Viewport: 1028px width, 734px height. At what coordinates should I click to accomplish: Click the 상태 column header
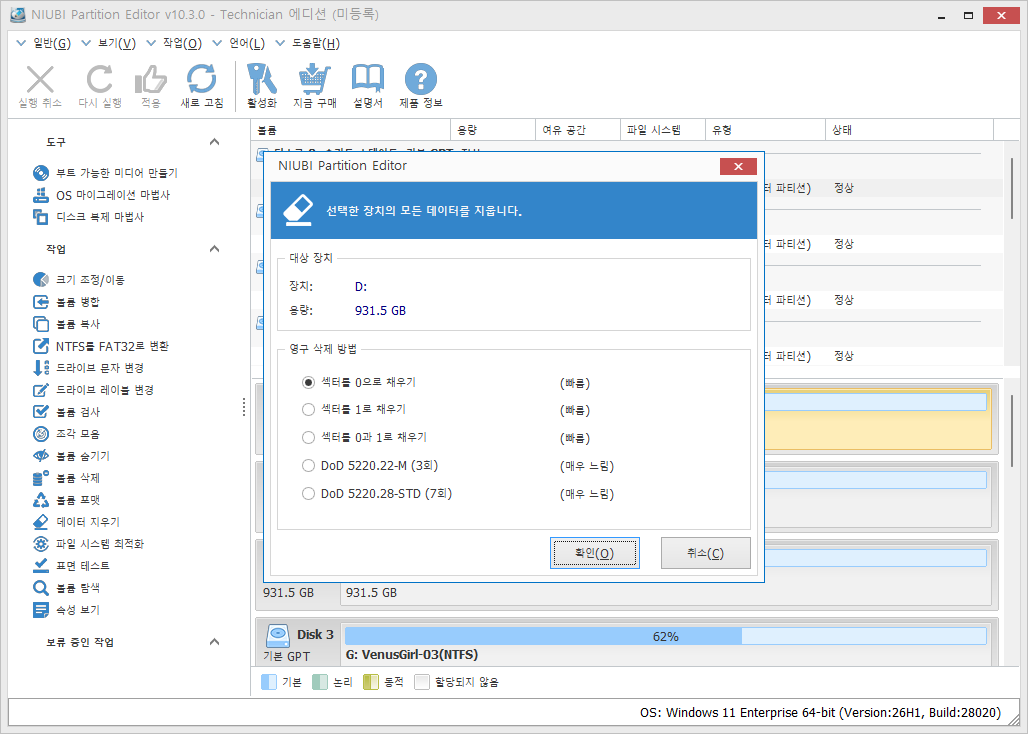(x=909, y=130)
